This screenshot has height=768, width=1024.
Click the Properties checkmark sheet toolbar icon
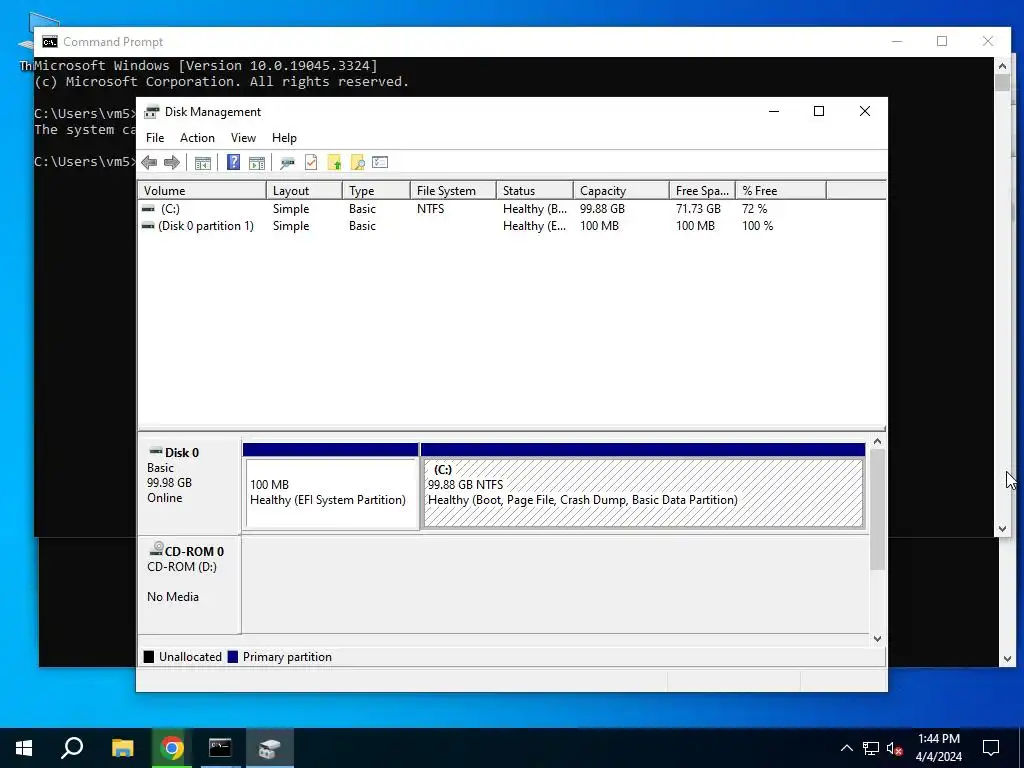311,163
